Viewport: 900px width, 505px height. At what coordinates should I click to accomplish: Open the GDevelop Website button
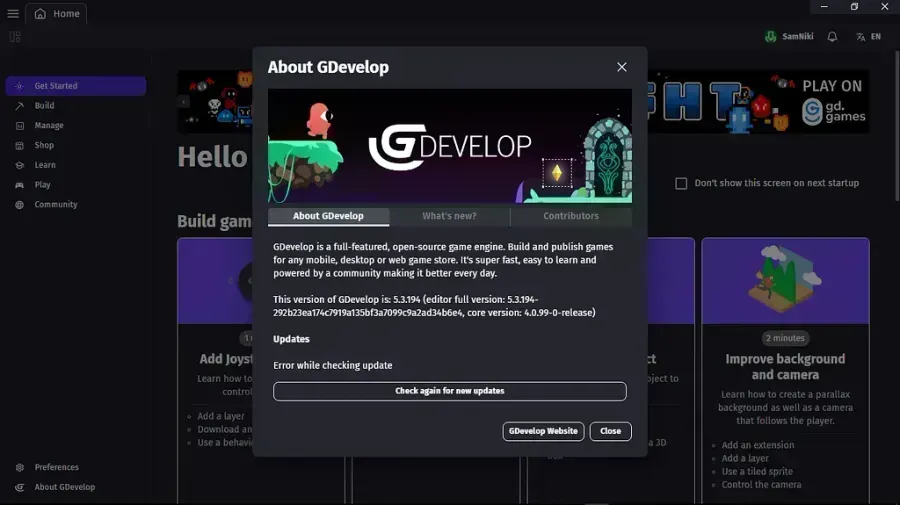coord(543,431)
